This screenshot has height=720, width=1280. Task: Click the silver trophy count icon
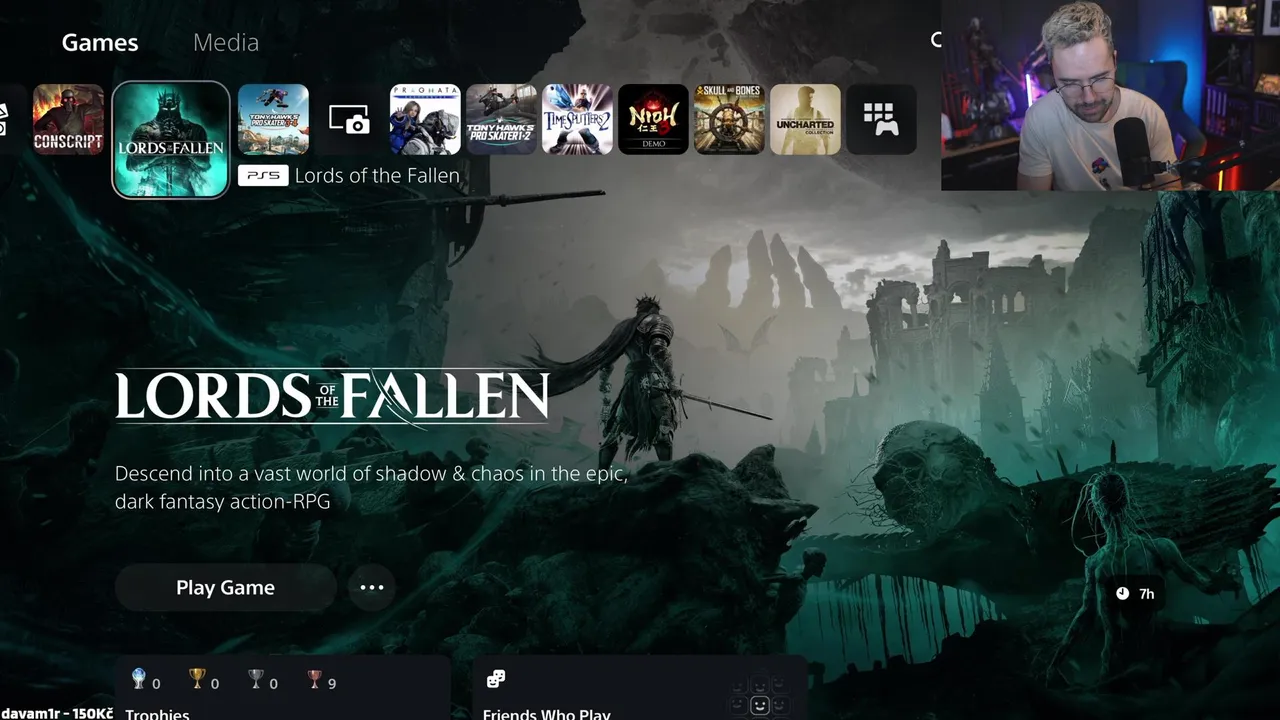[256, 680]
